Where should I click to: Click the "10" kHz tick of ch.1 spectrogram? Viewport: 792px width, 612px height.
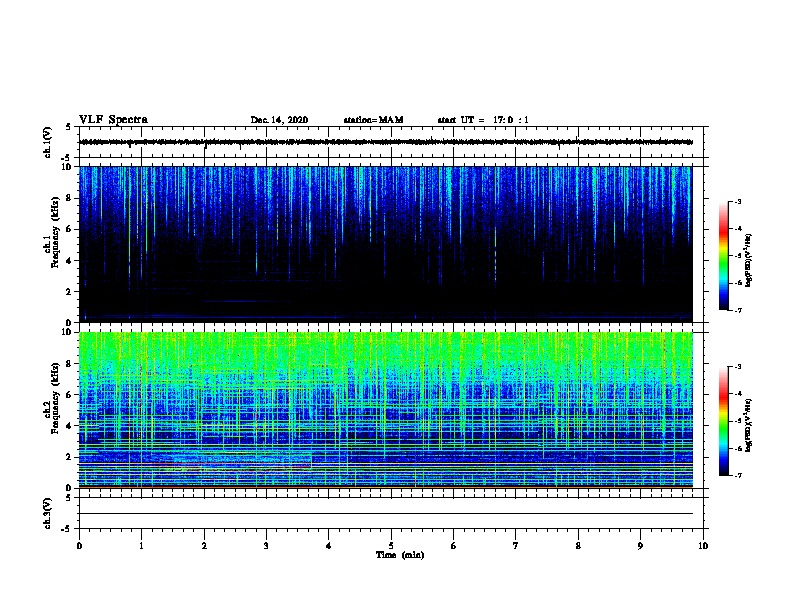click(x=68, y=167)
